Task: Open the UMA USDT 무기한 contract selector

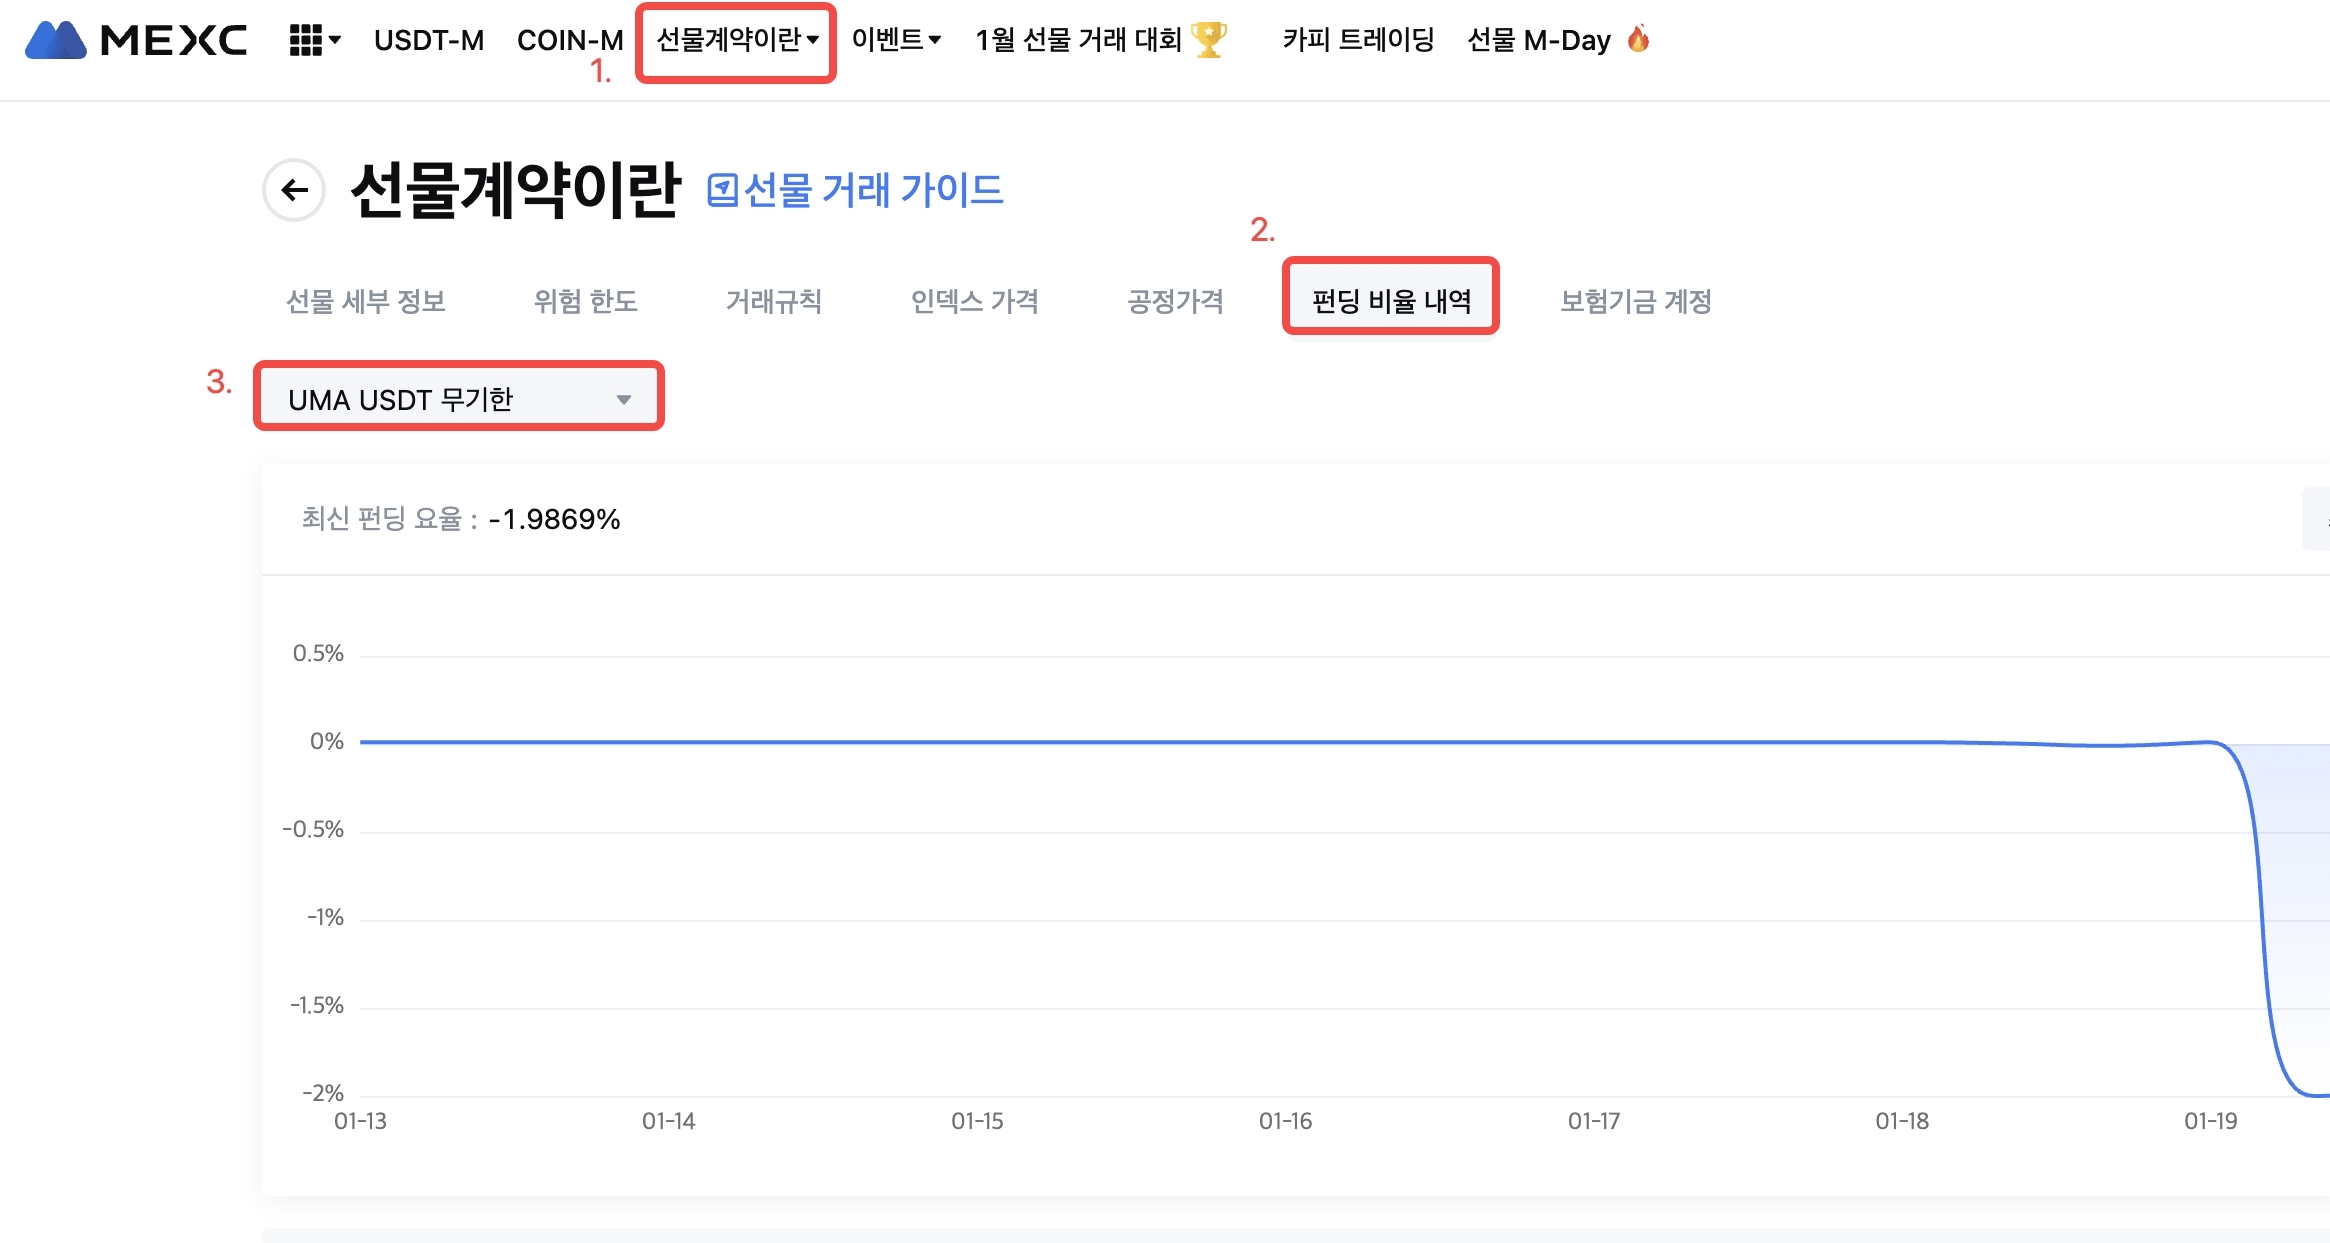Action: (x=459, y=399)
